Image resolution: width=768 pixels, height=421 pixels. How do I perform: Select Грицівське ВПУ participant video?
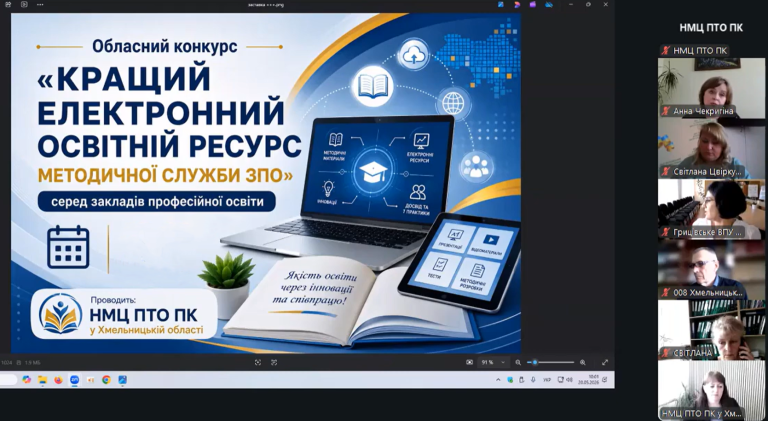tap(711, 210)
